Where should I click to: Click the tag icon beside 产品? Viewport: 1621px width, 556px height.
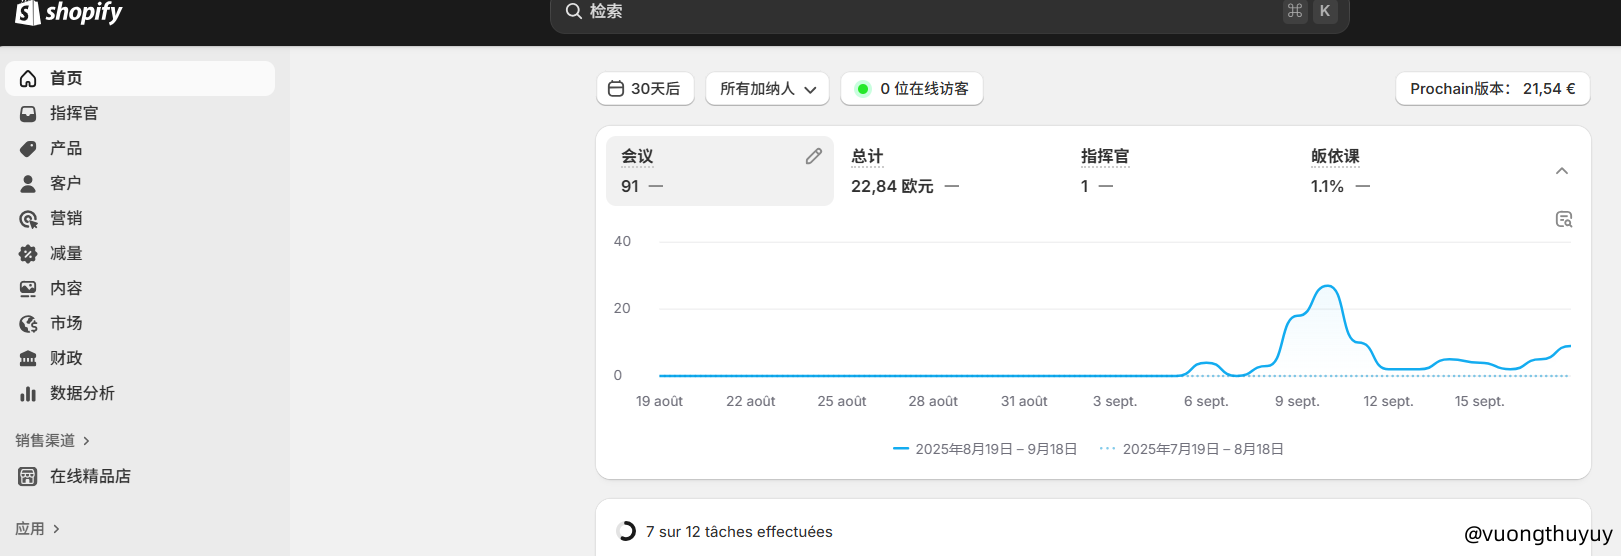click(x=28, y=149)
